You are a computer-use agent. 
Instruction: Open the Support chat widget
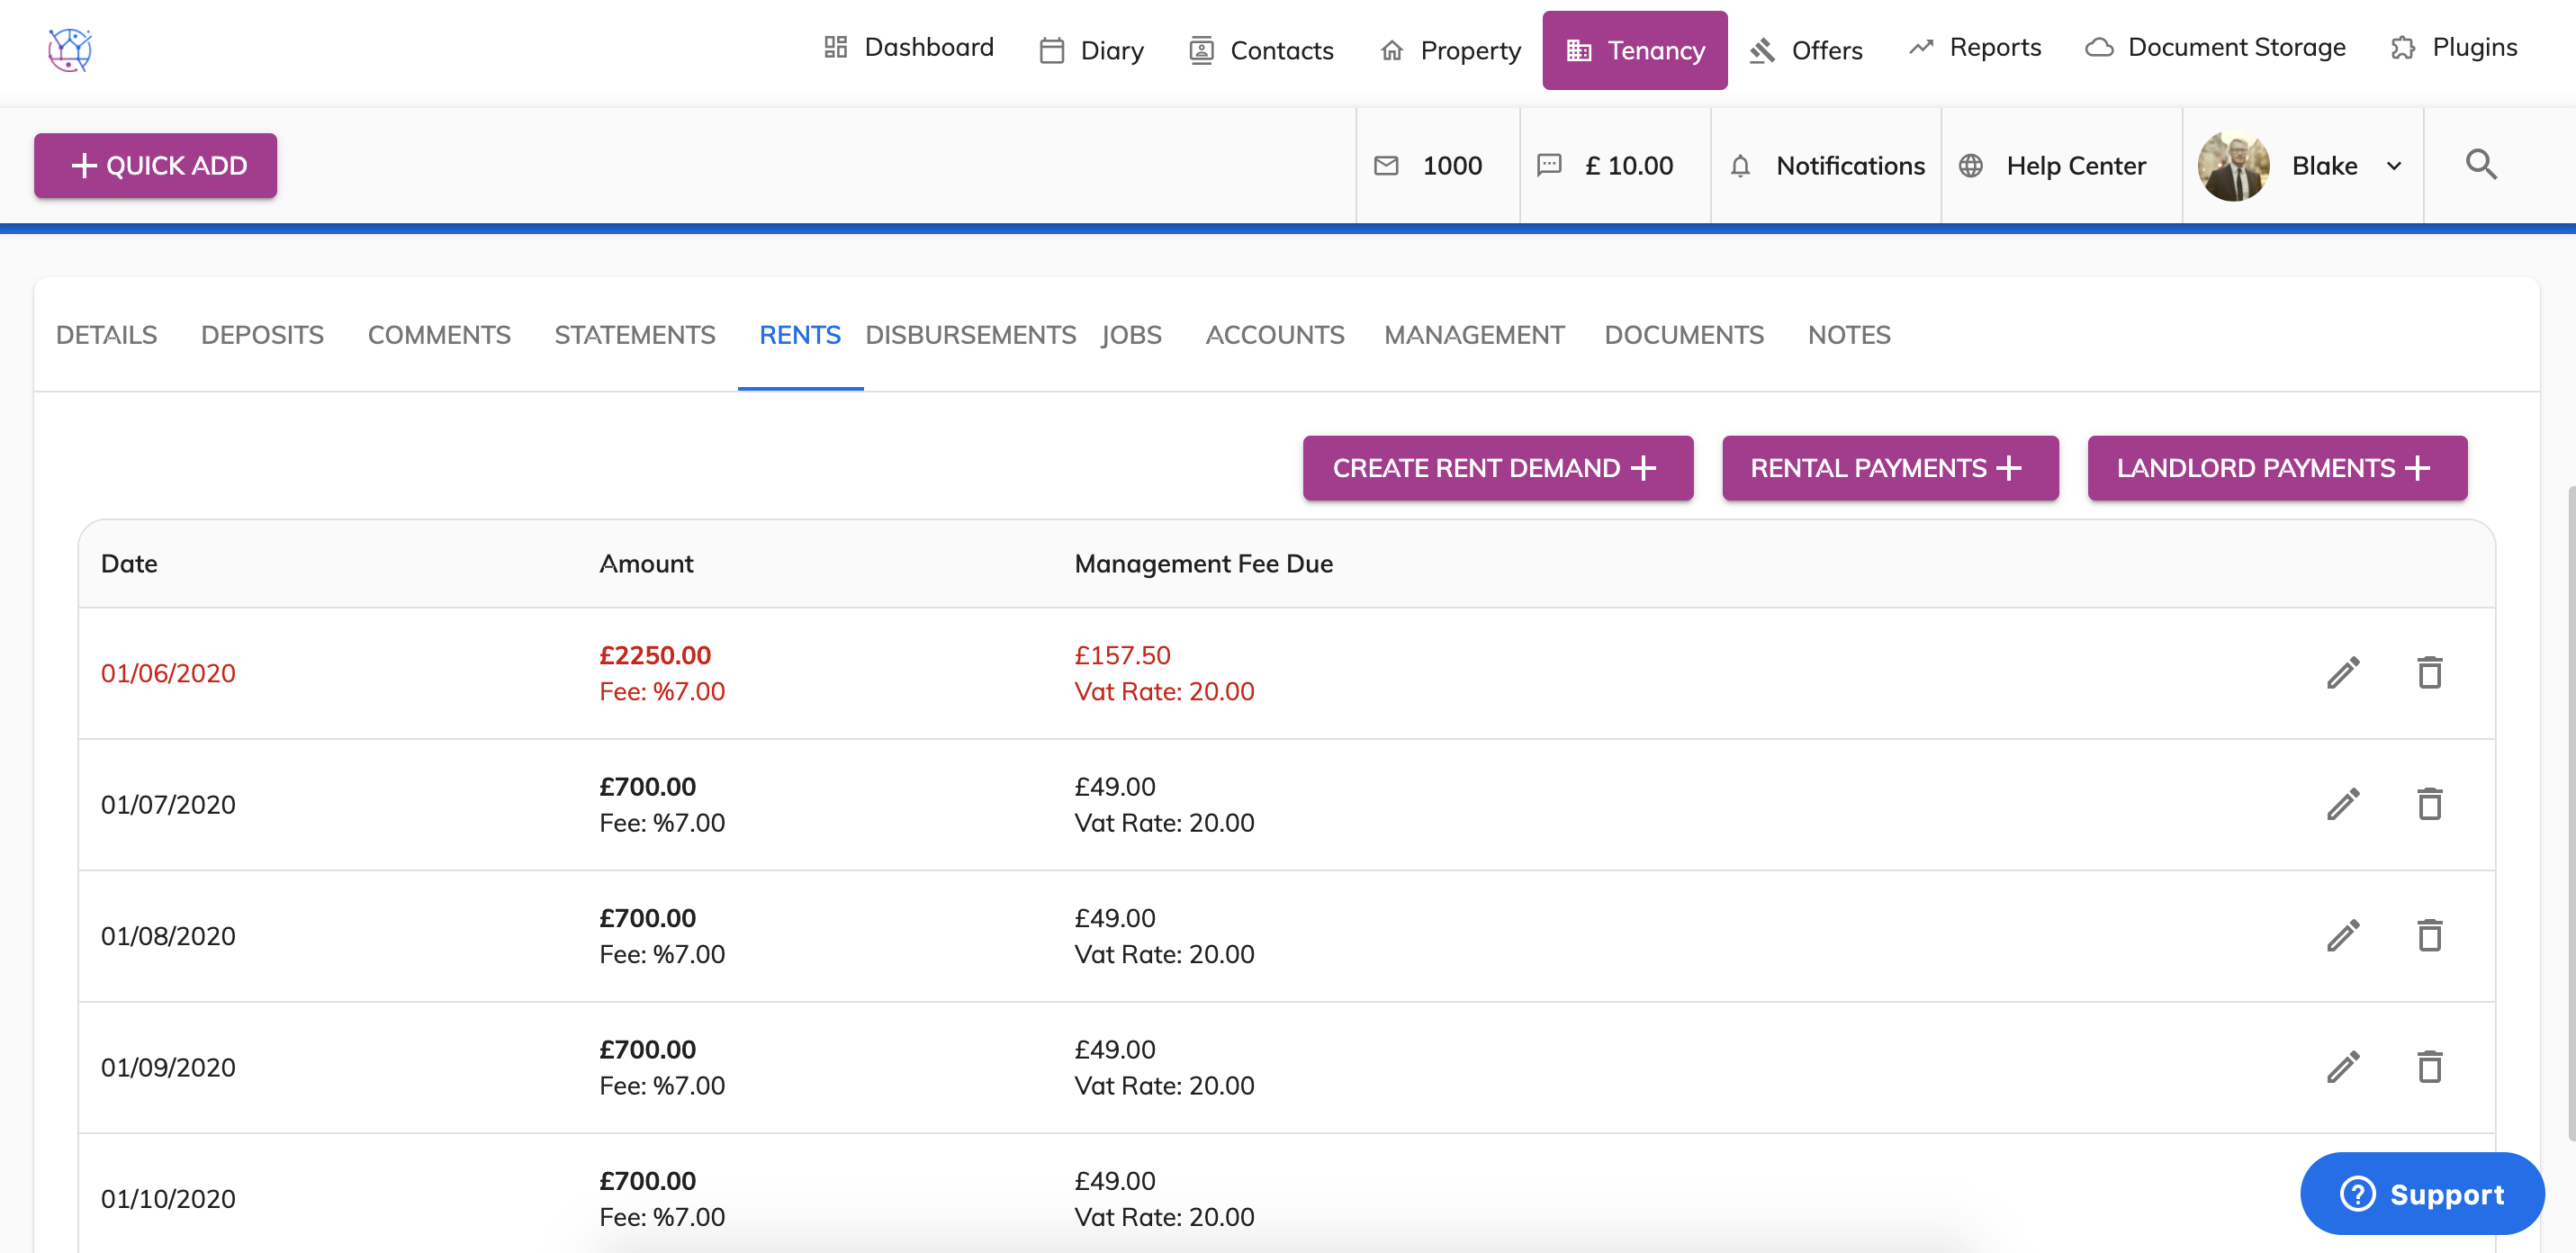point(2421,1194)
